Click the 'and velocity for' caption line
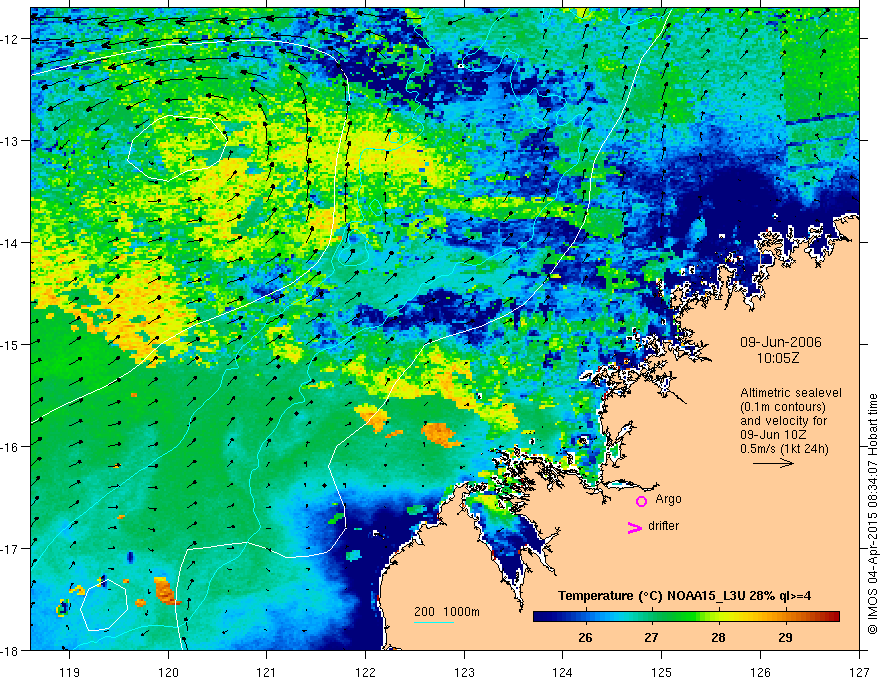 pyautogui.click(x=783, y=421)
